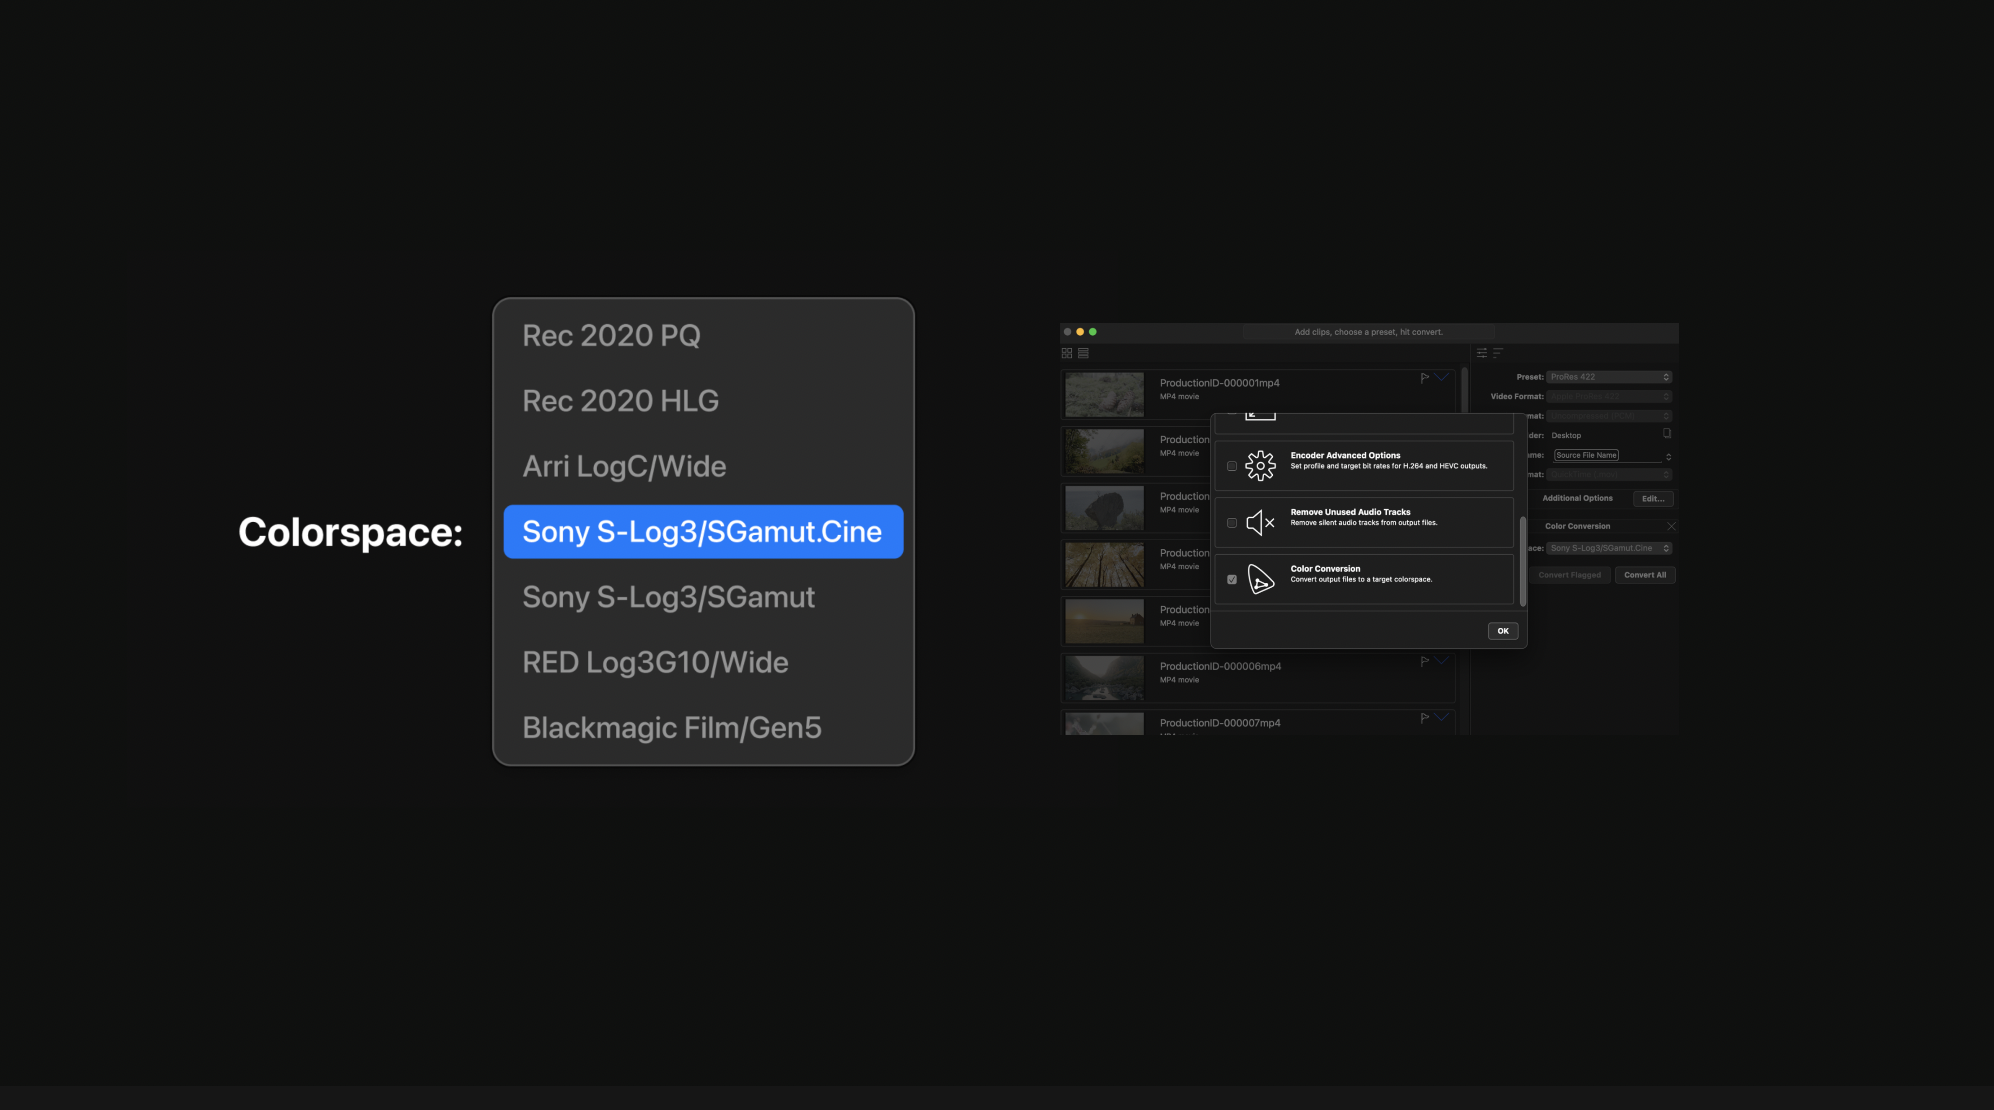Image resolution: width=1994 pixels, height=1110 pixels.
Task: Click the flag icon on ProductionID-000001mp4
Action: point(1425,377)
